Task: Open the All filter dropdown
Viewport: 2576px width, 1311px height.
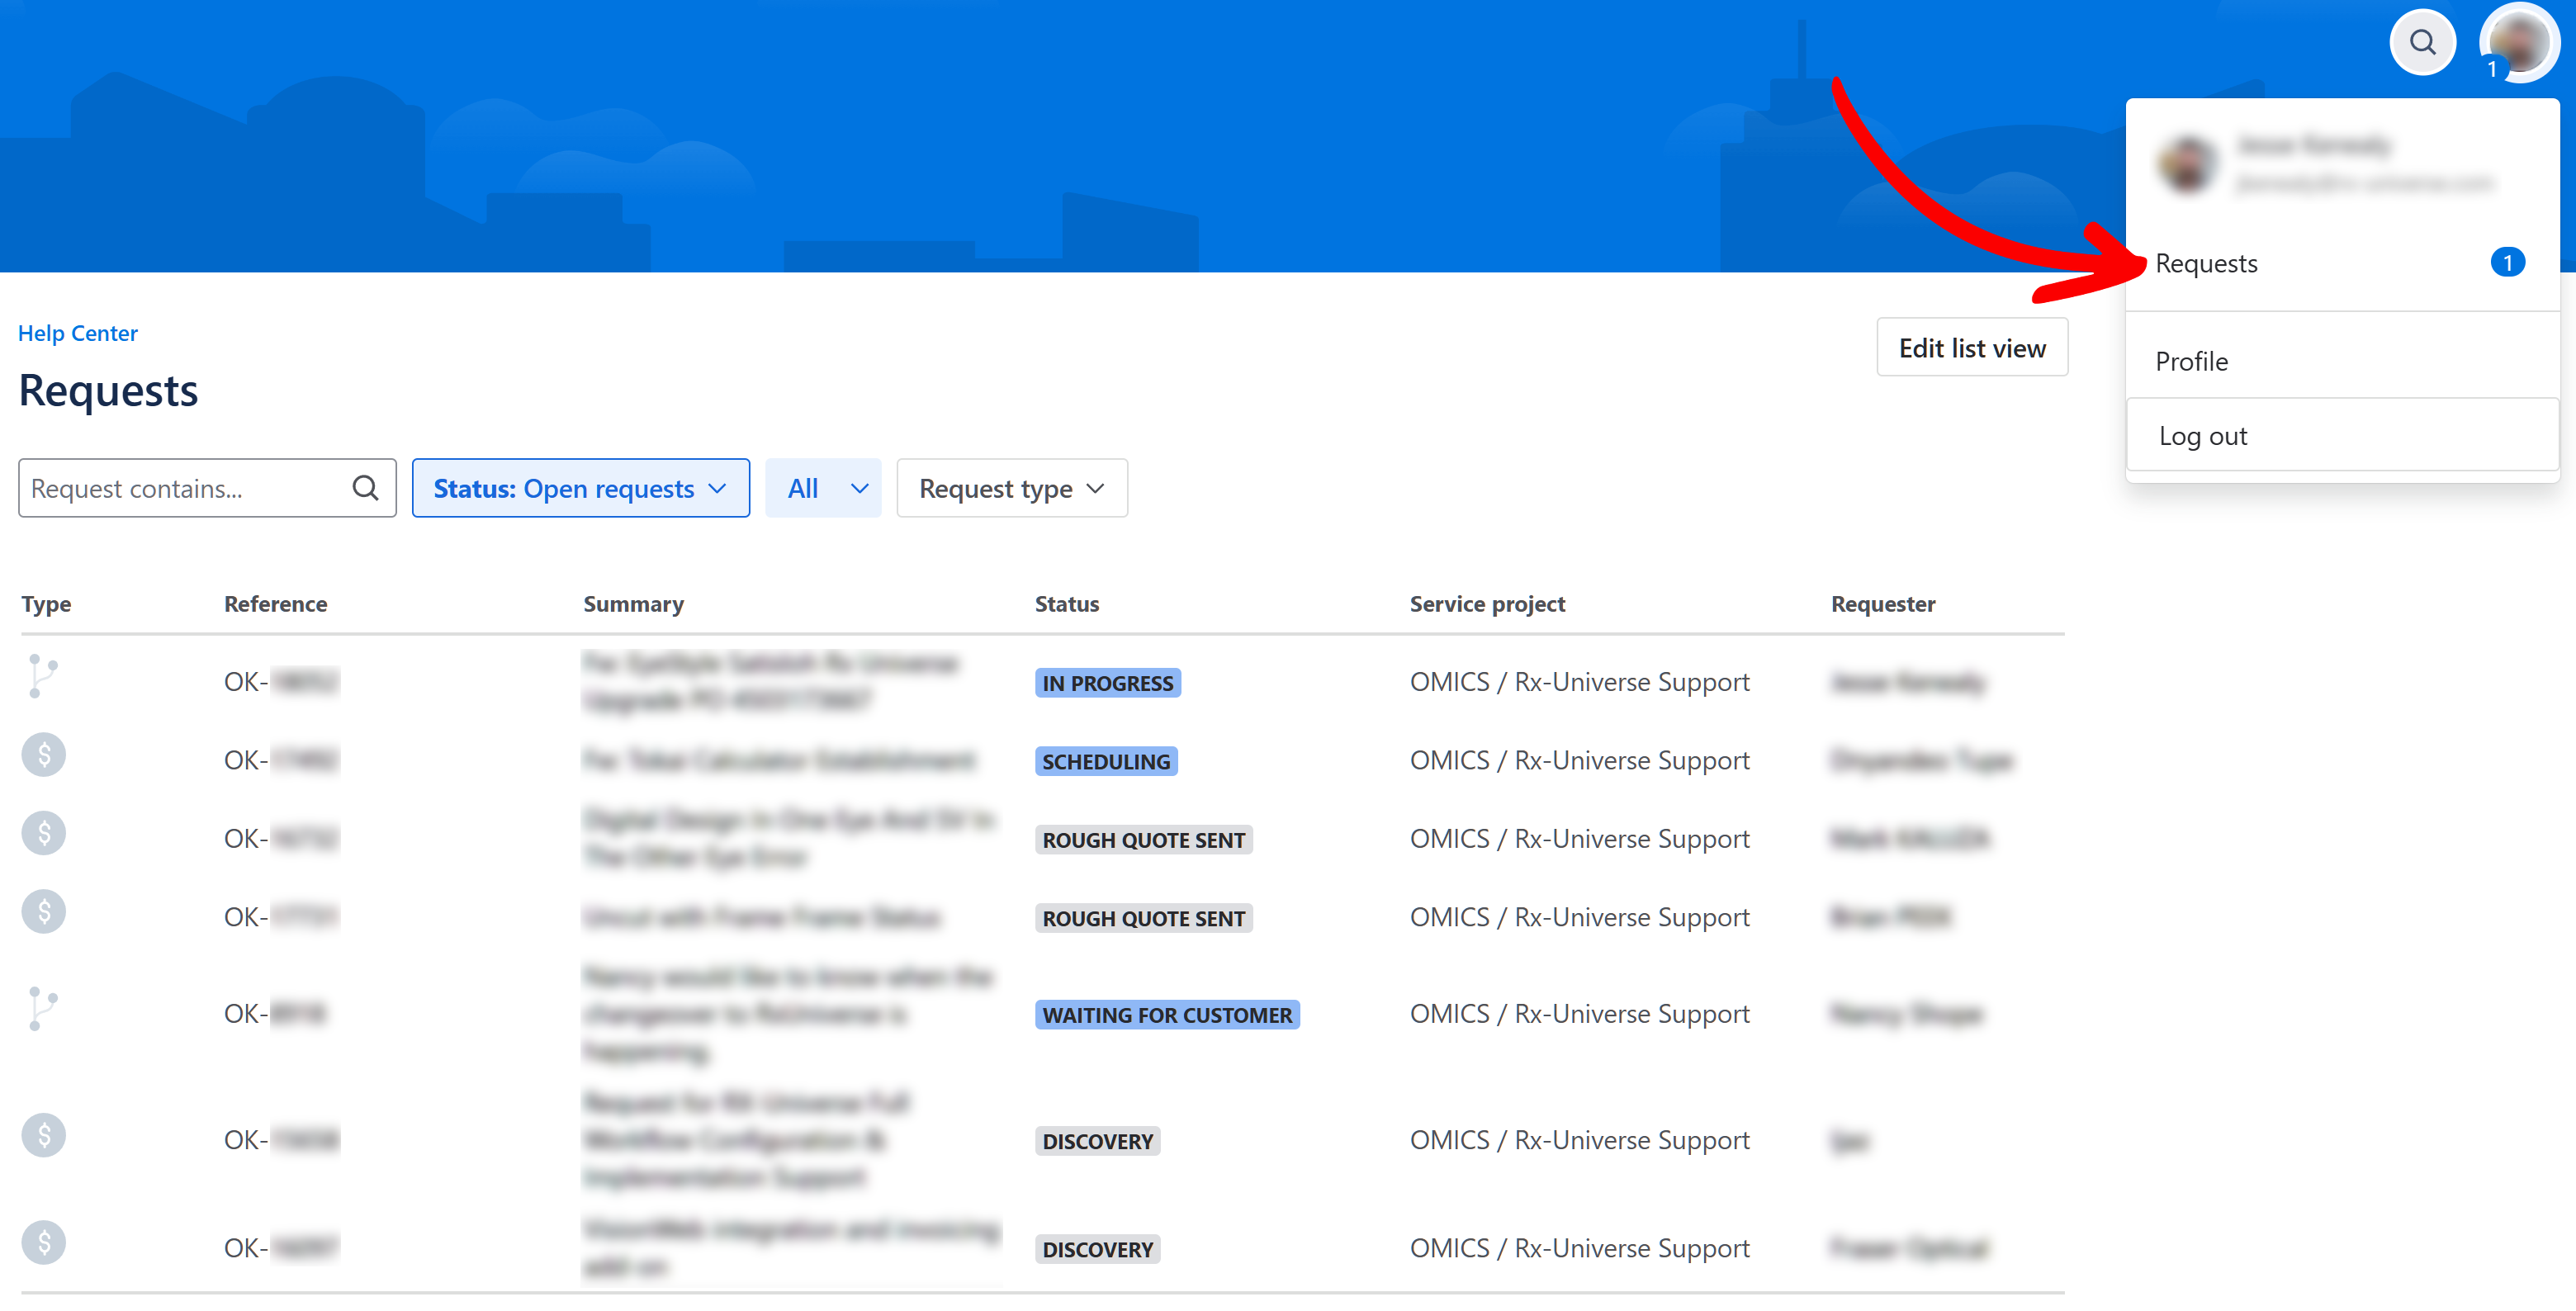Action: [x=822, y=488]
